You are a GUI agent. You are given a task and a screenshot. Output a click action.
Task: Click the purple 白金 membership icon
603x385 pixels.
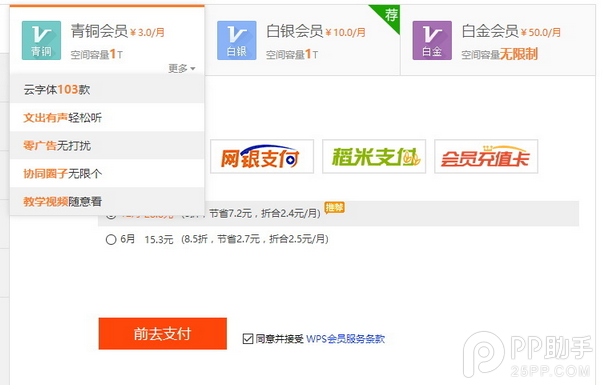[x=432, y=40]
